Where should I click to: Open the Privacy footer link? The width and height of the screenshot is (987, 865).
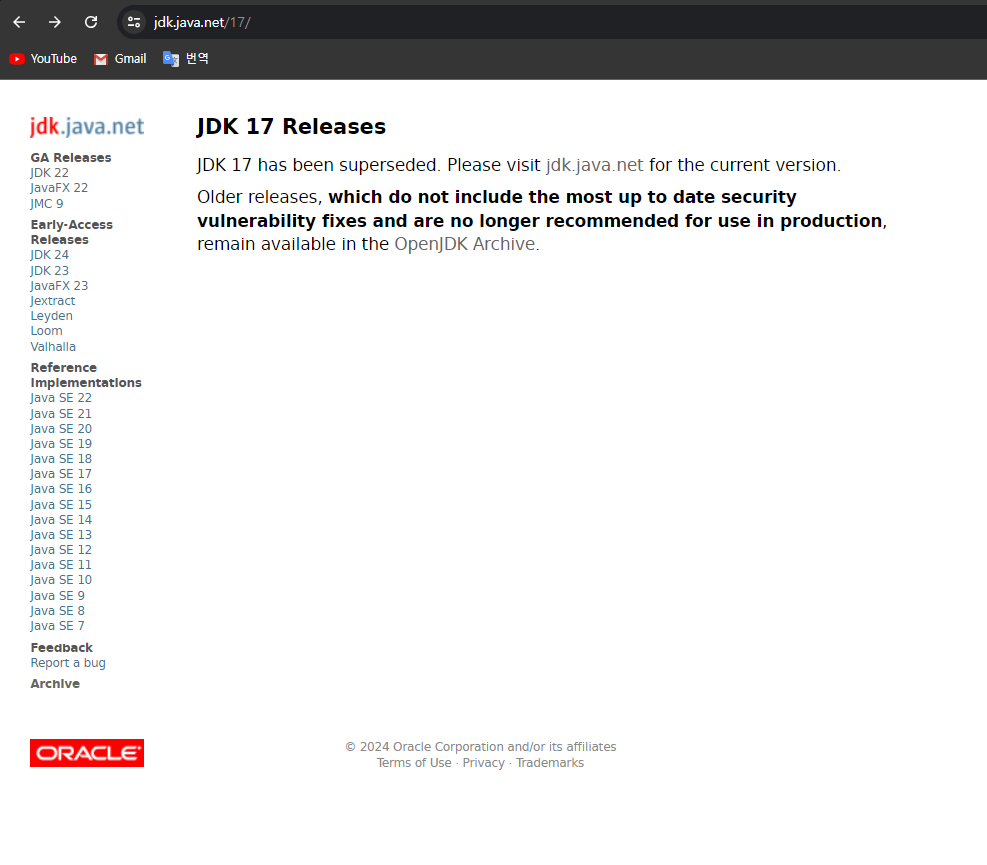click(483, 762)
